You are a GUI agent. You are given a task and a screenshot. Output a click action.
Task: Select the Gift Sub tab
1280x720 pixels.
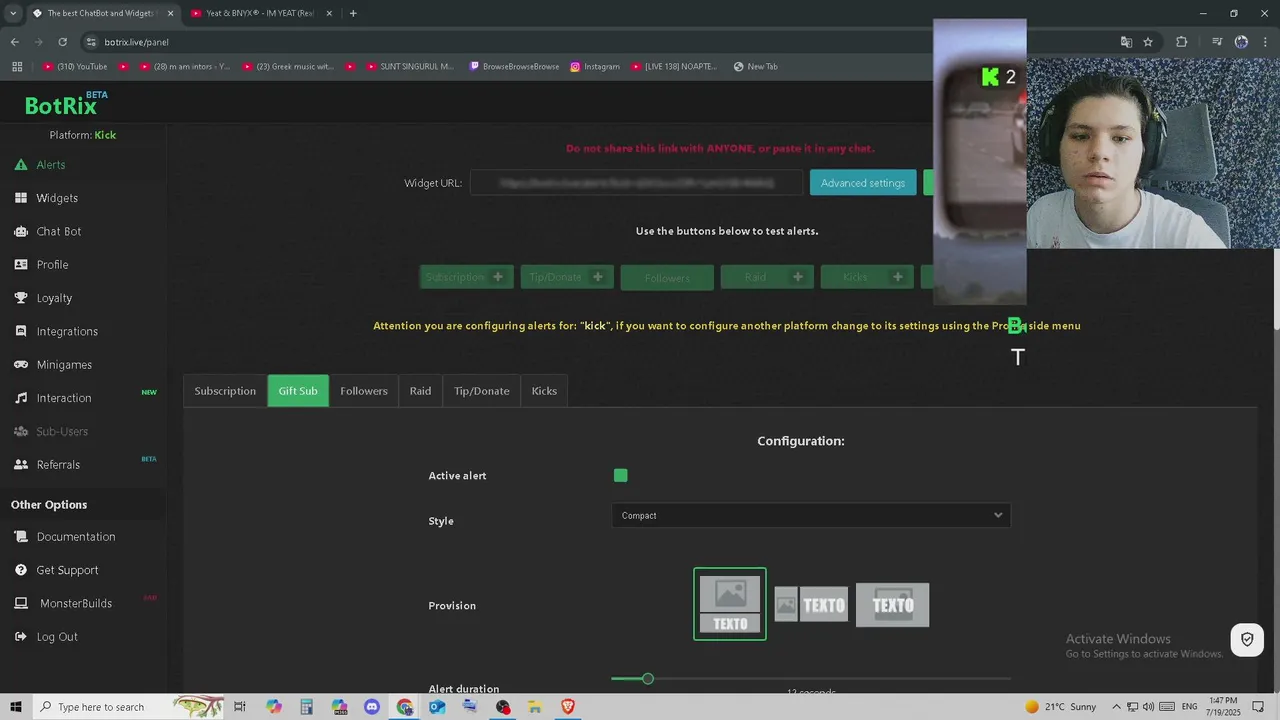pyautogui.click(x=298, y=391)
